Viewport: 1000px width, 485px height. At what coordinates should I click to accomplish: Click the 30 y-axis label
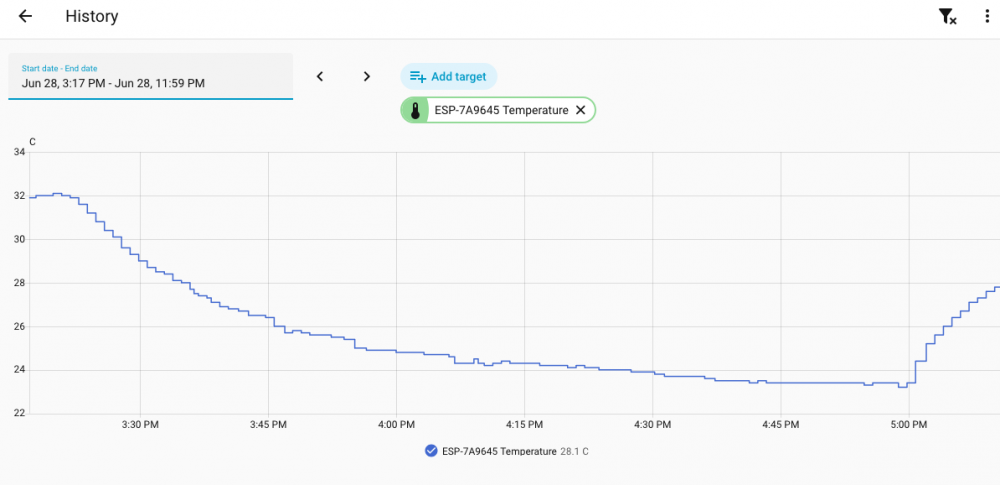(x=19, y=239)
